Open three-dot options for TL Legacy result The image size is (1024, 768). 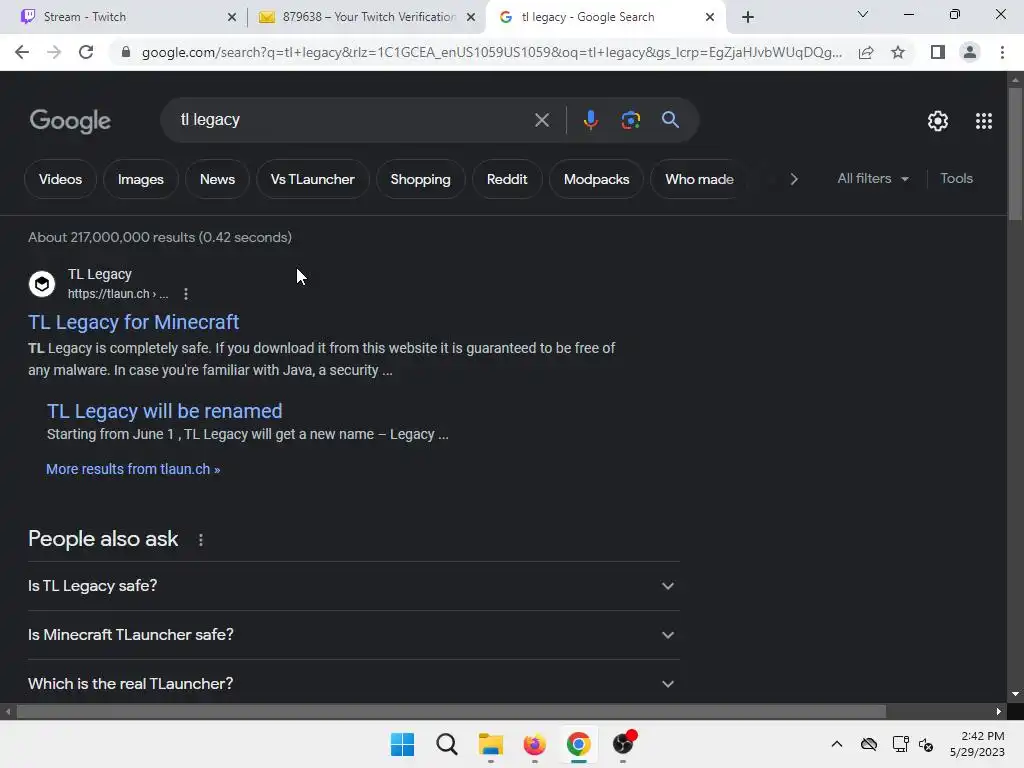tap(186, 294)
